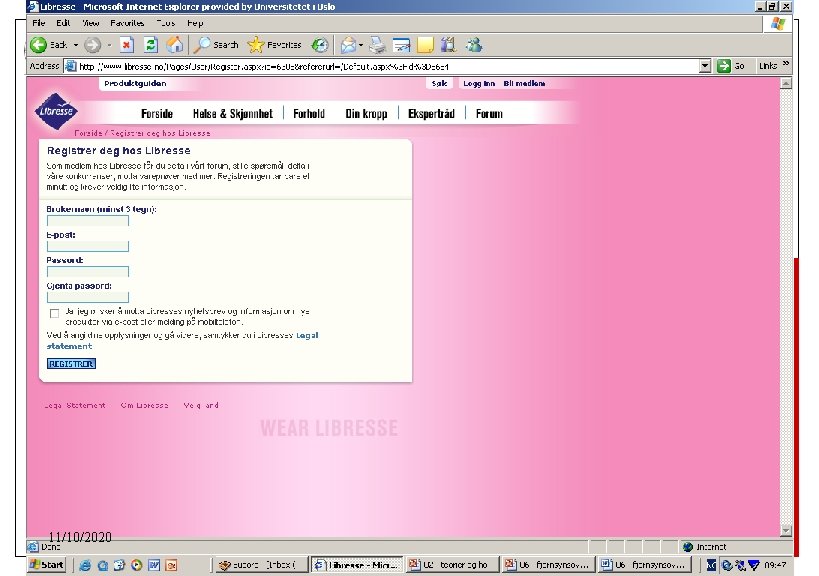This screenshot has height=576, width=819.
Task: Tick the newsletter consent checkbox
Action: (54, 313)
